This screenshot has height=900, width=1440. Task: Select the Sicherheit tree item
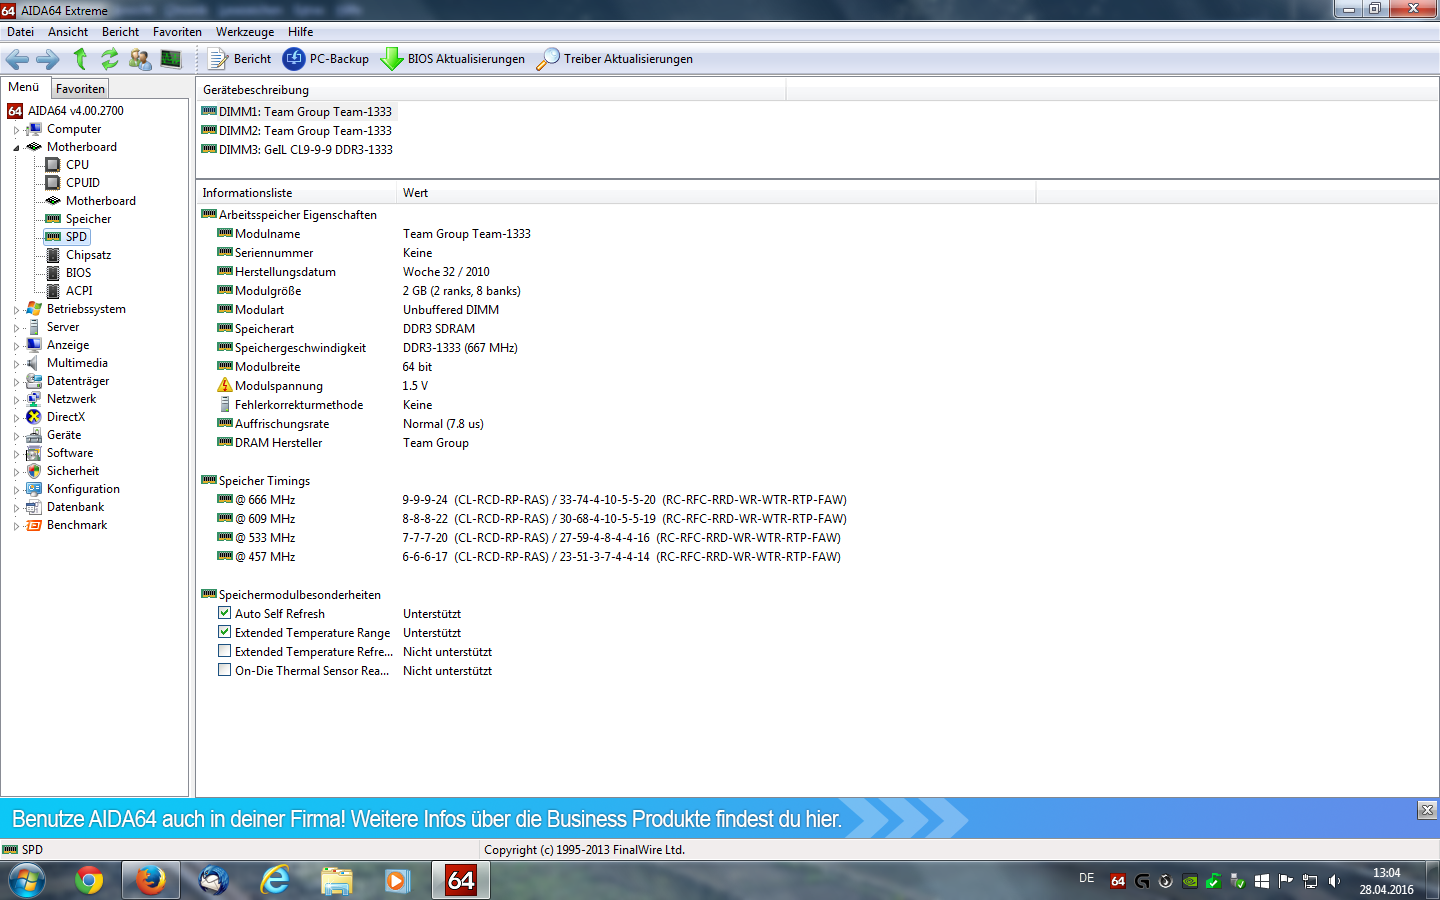73,471
